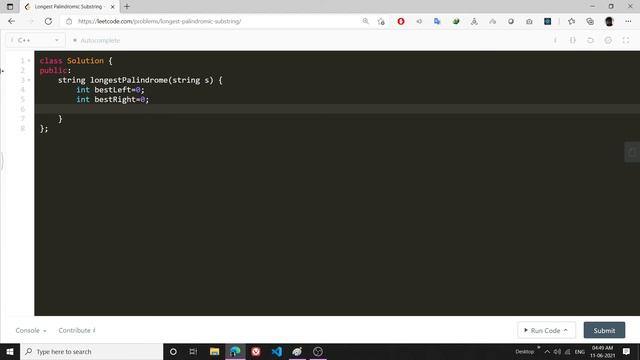Viewport: 640px width, 360px height.
Task: Enter editor fullscreen mode
Action: (626, 40)
